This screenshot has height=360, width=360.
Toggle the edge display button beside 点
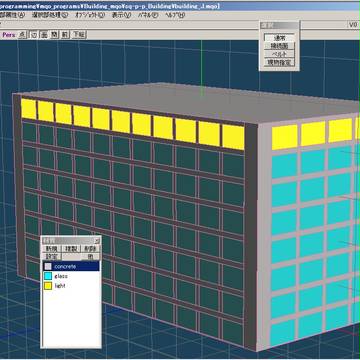coord(34,35)
